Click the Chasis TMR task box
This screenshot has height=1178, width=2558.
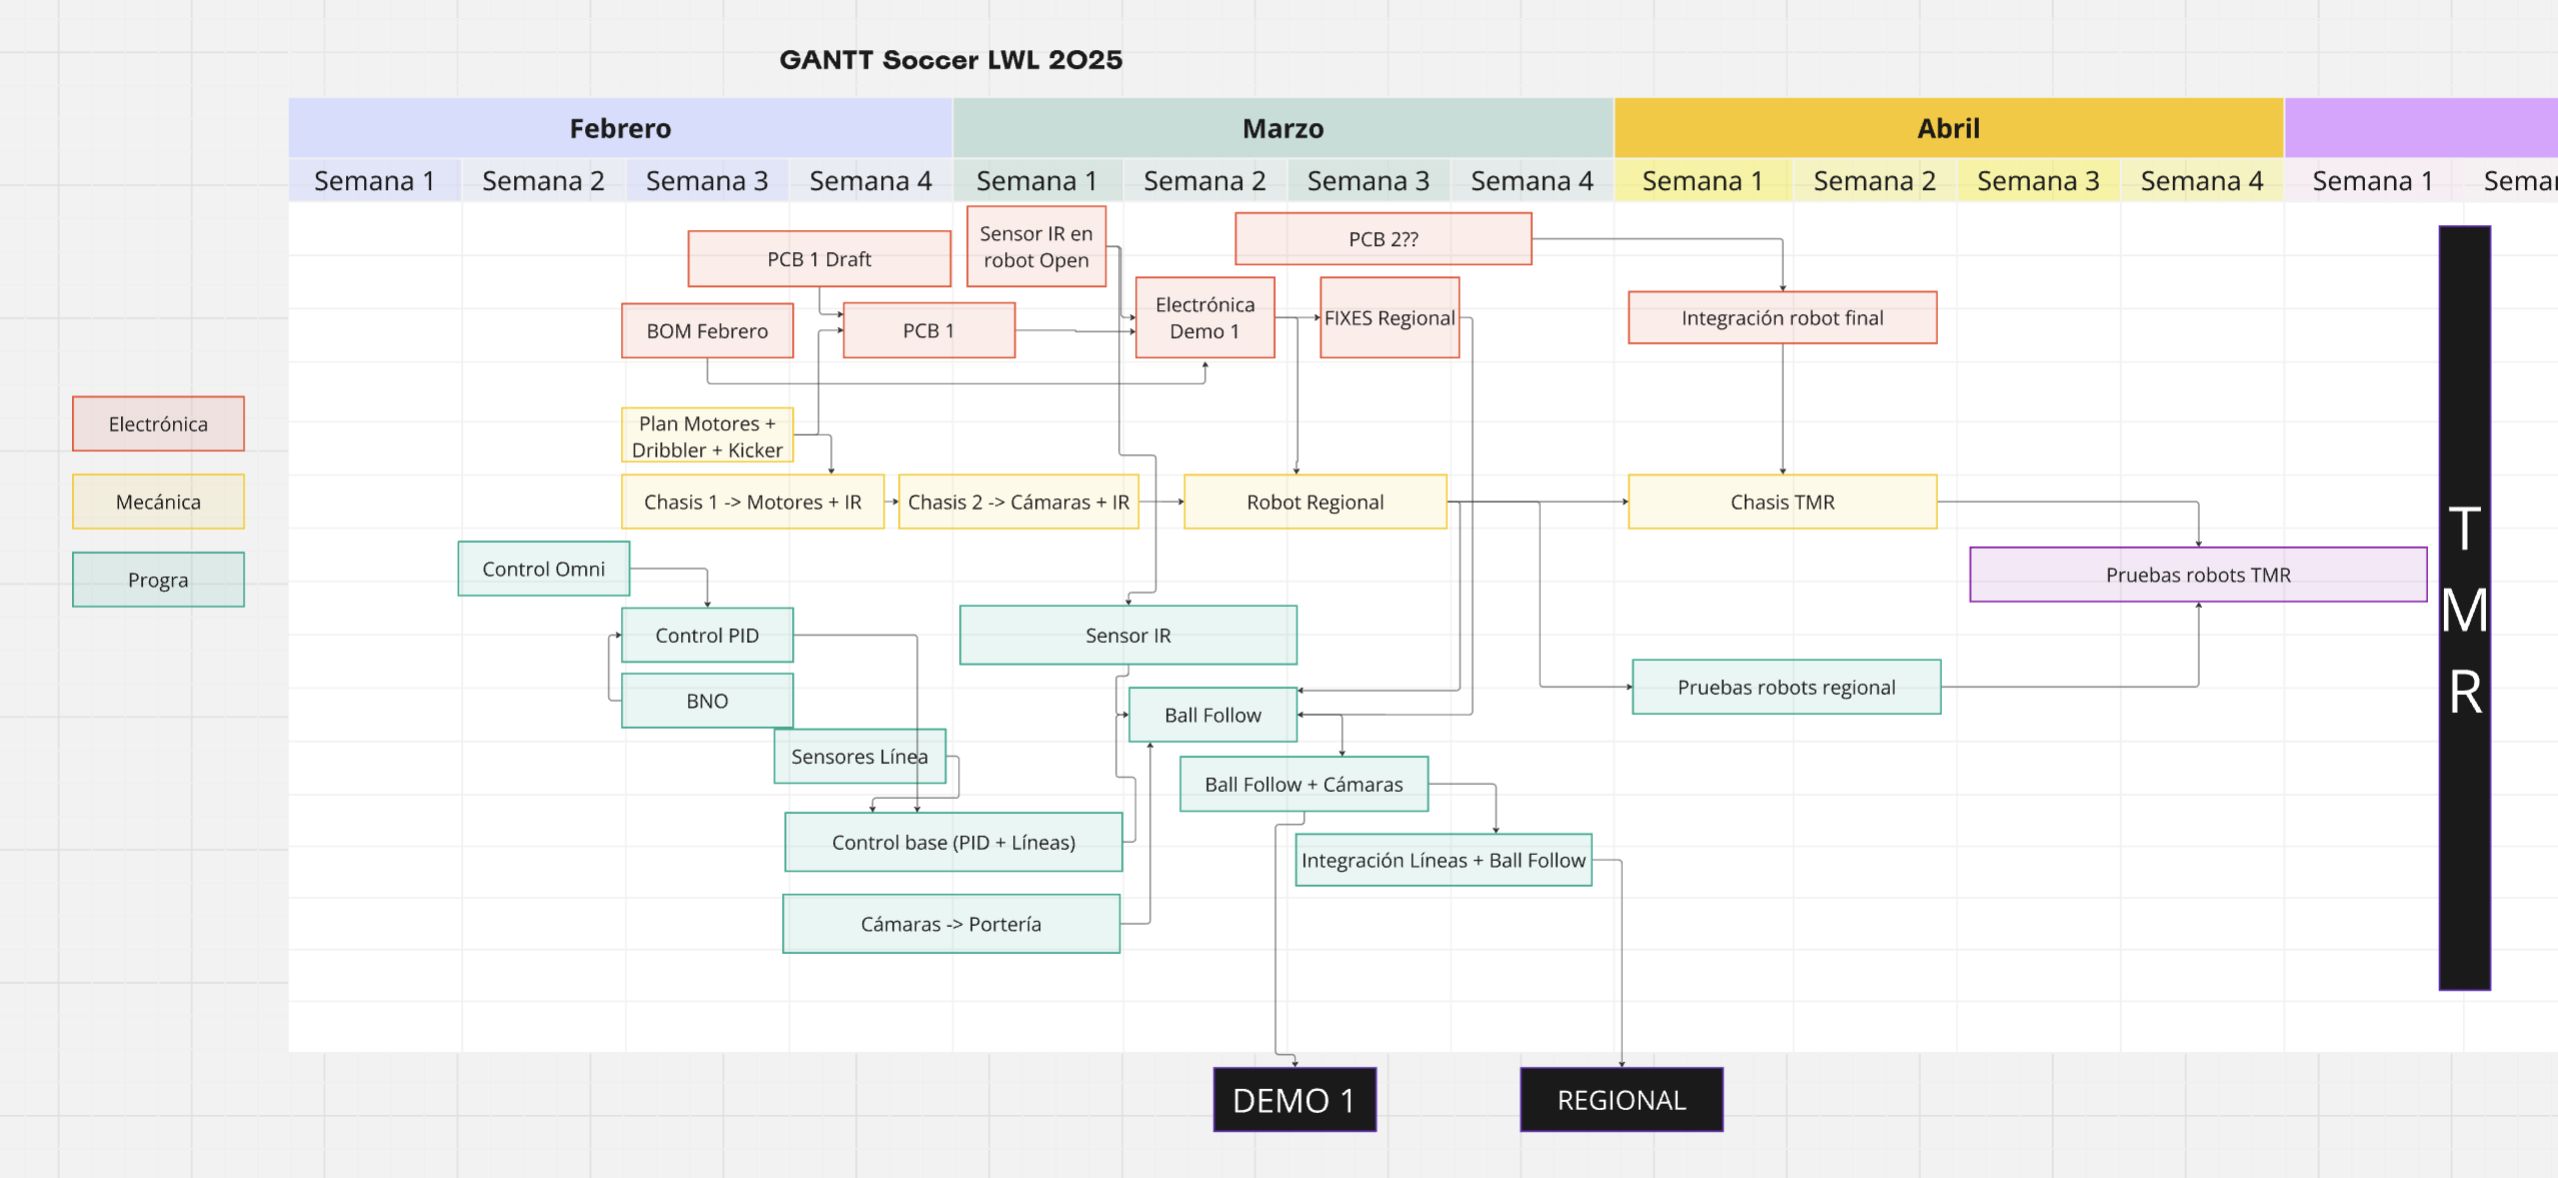tap(1782, 502)
